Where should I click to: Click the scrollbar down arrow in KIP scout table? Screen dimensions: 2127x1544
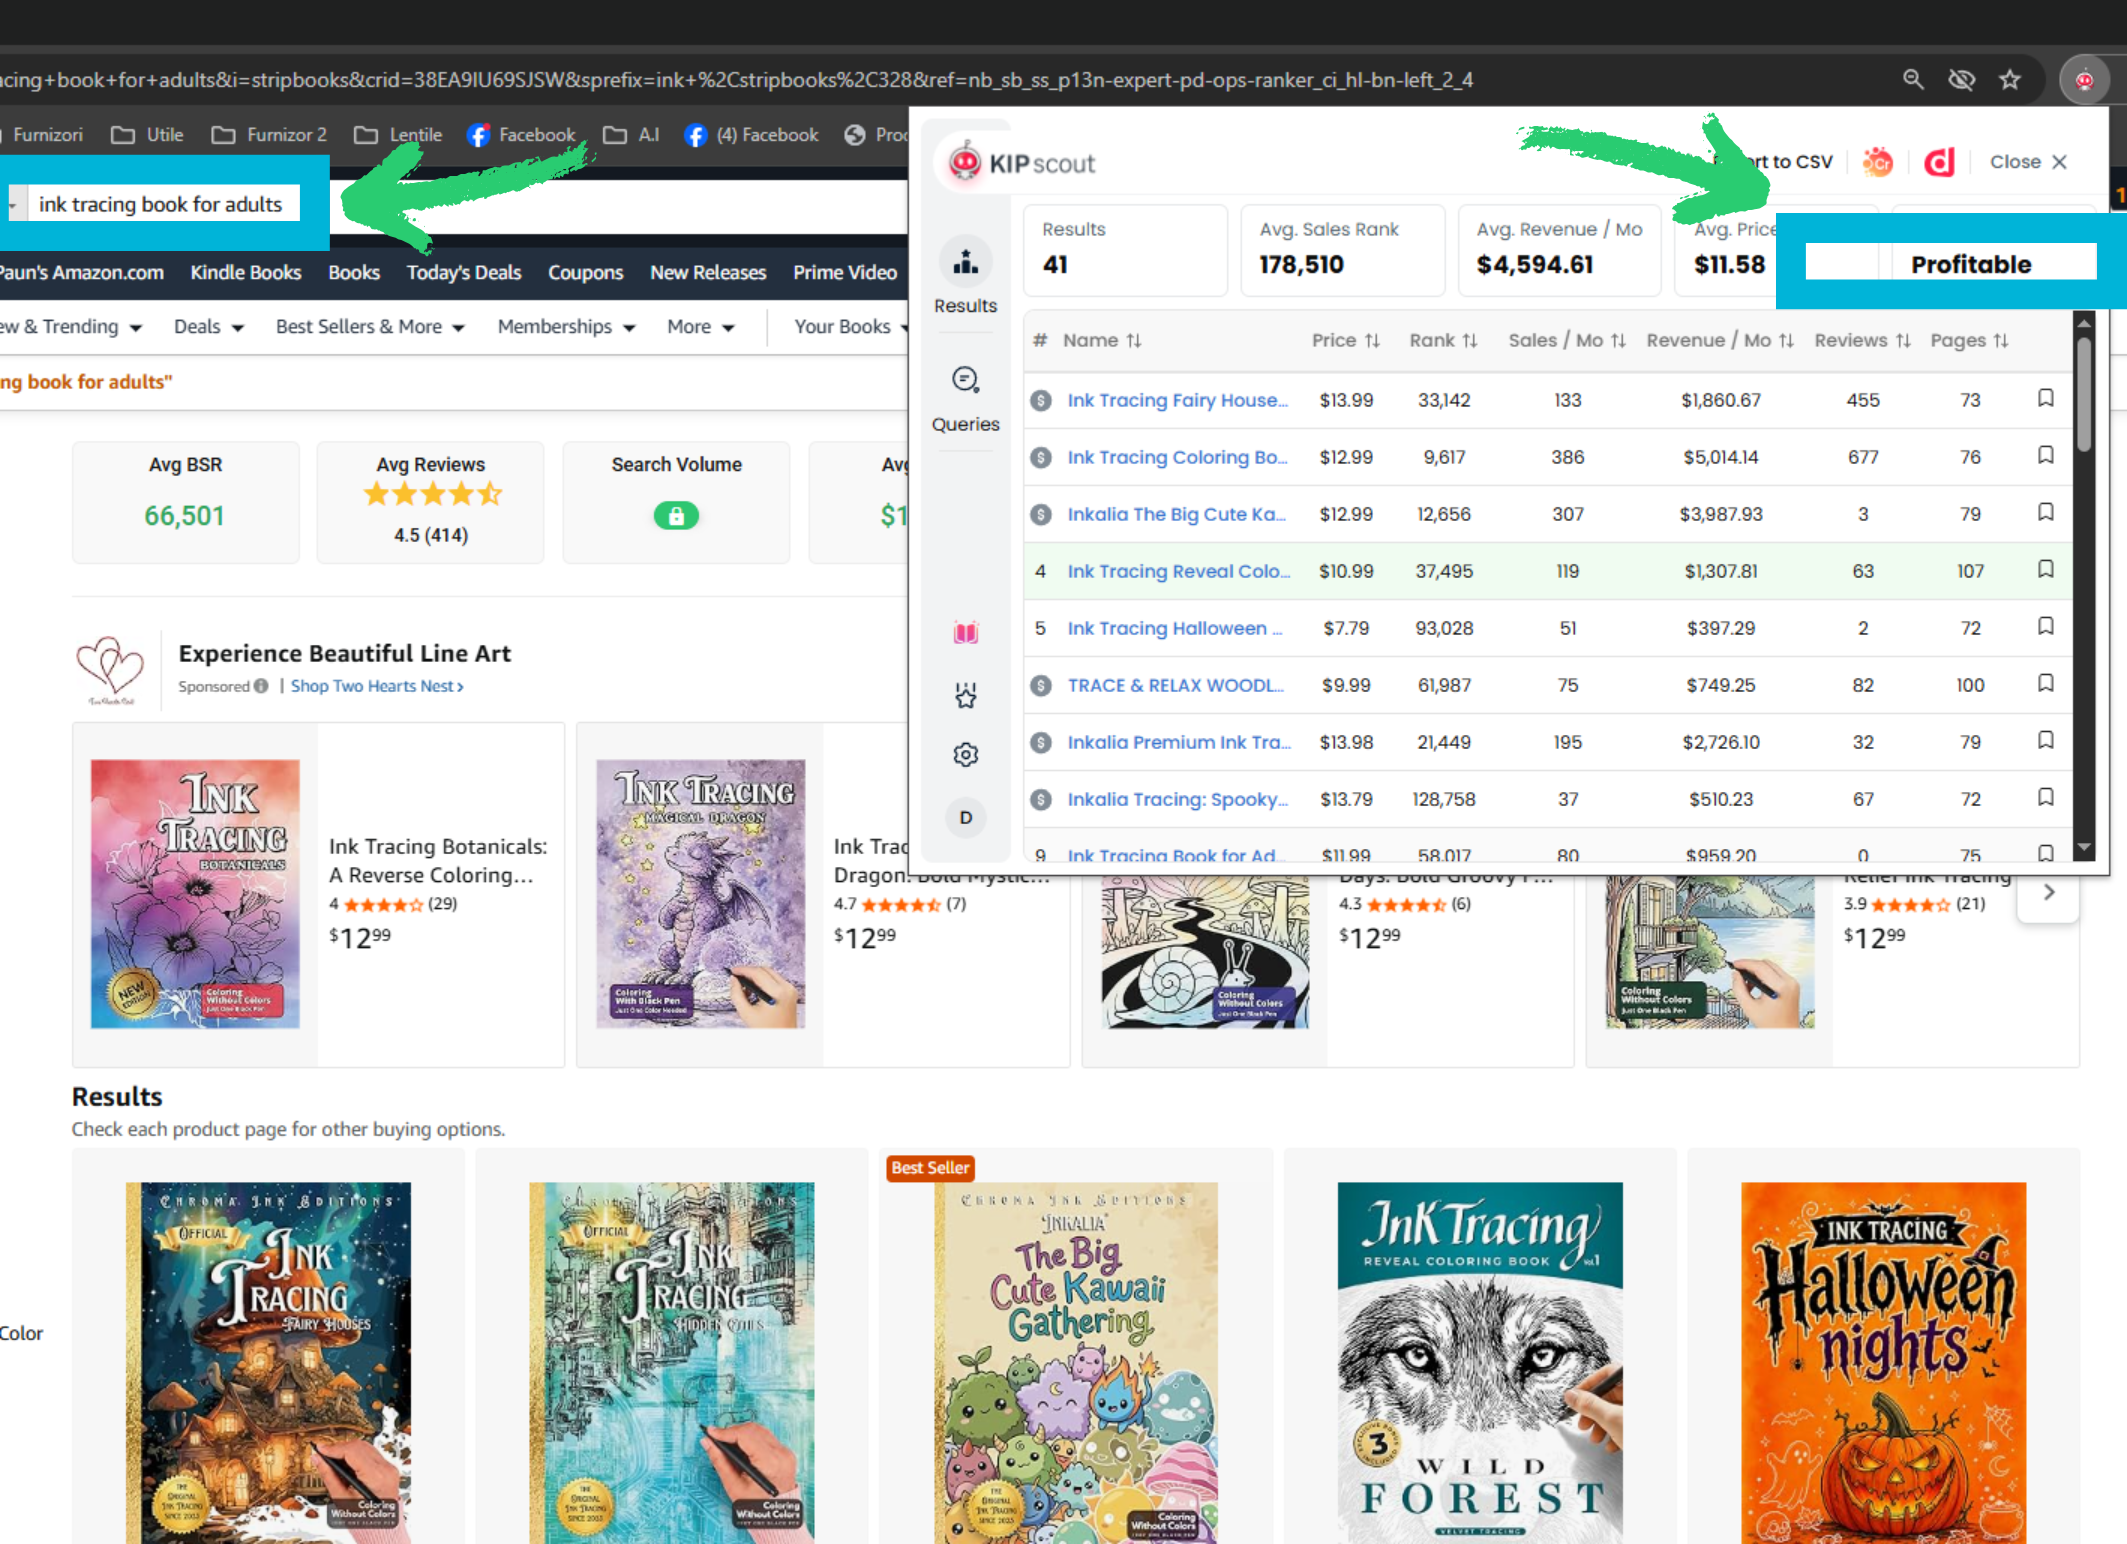pyautogui.click(x=2084, y=847)
